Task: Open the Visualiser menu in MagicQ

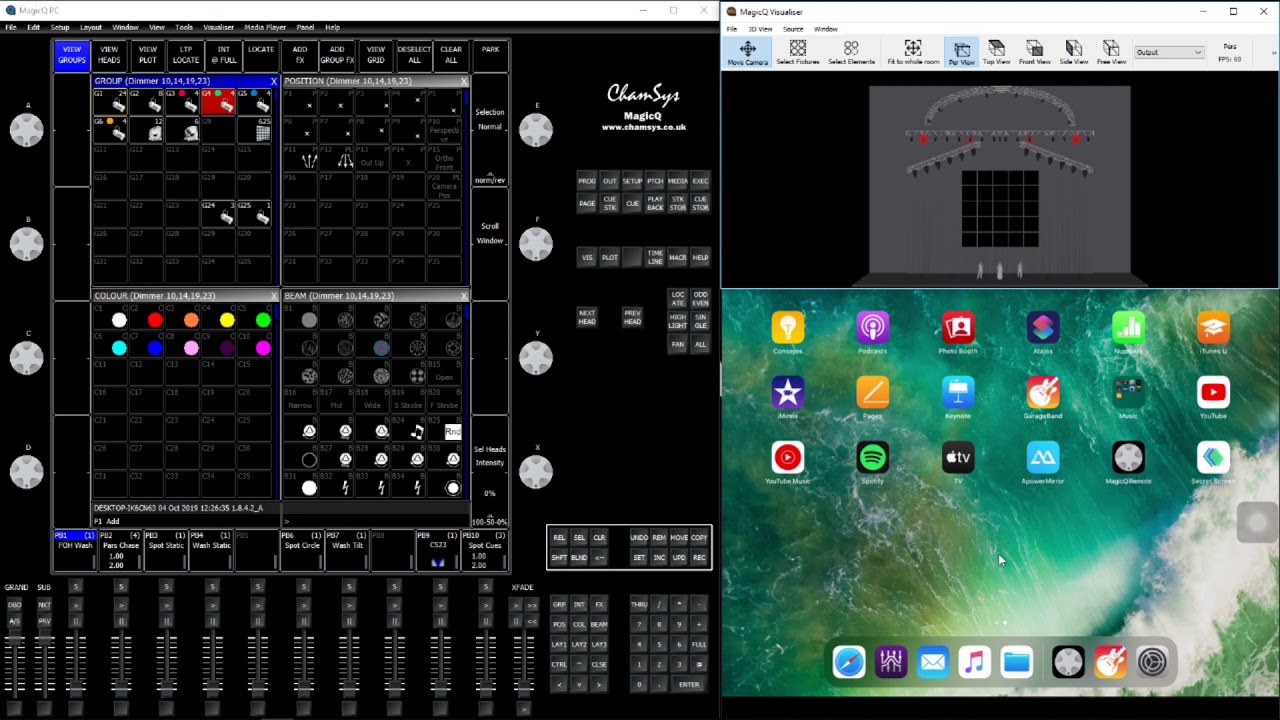Action: pos(218,27)
